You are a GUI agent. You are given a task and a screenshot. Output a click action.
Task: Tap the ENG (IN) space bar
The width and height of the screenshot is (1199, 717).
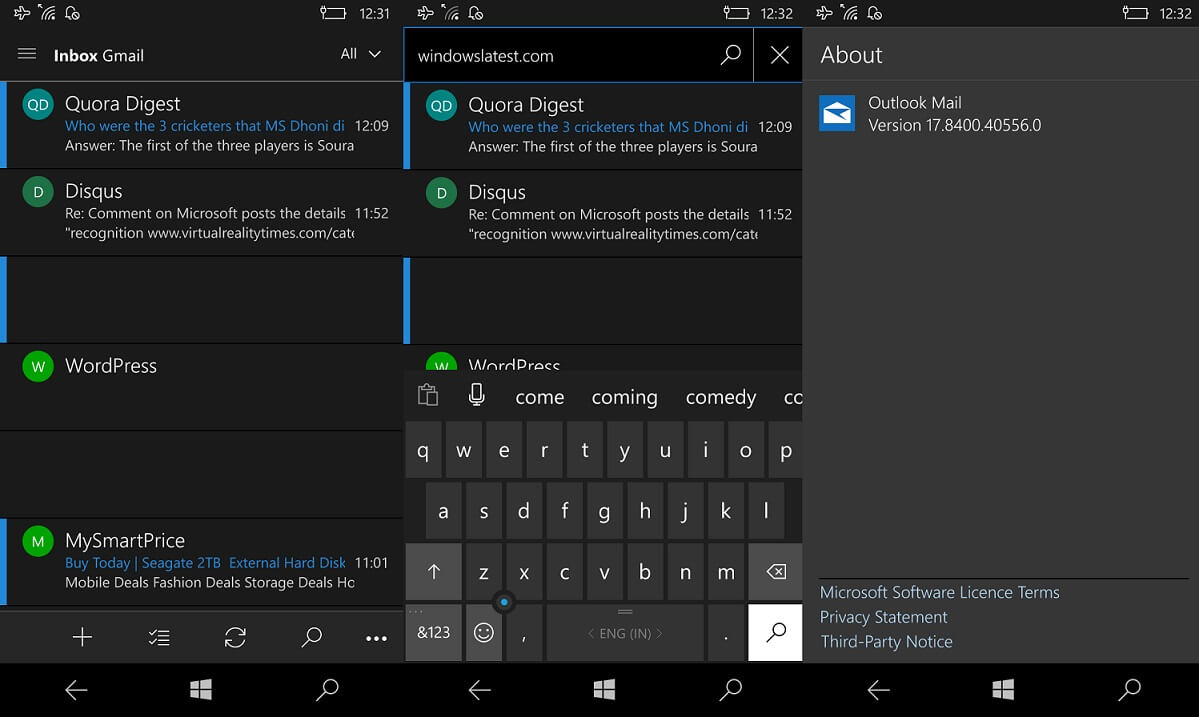pos(625,633)
